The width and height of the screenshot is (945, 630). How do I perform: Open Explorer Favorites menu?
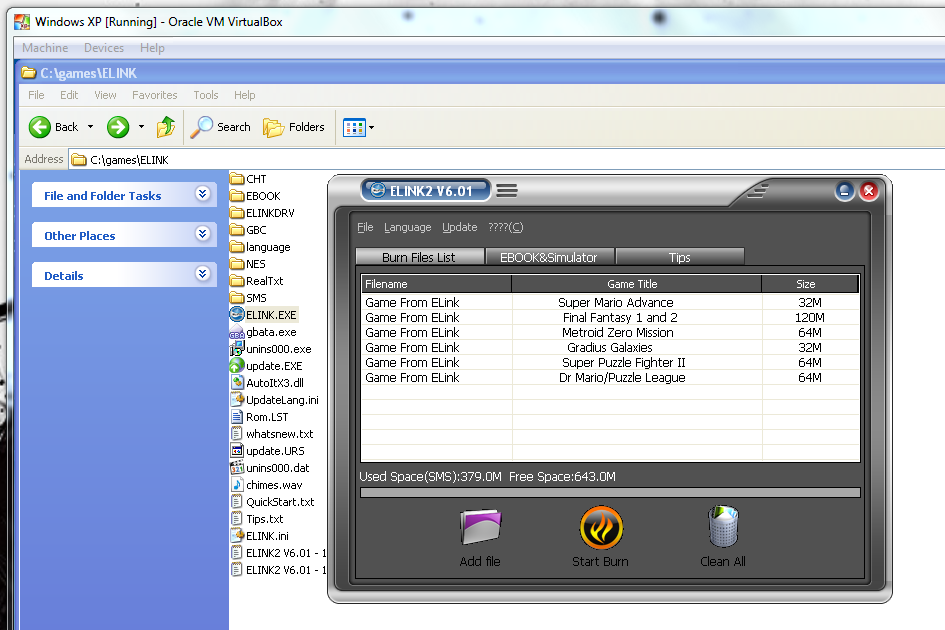coord(154,95)
